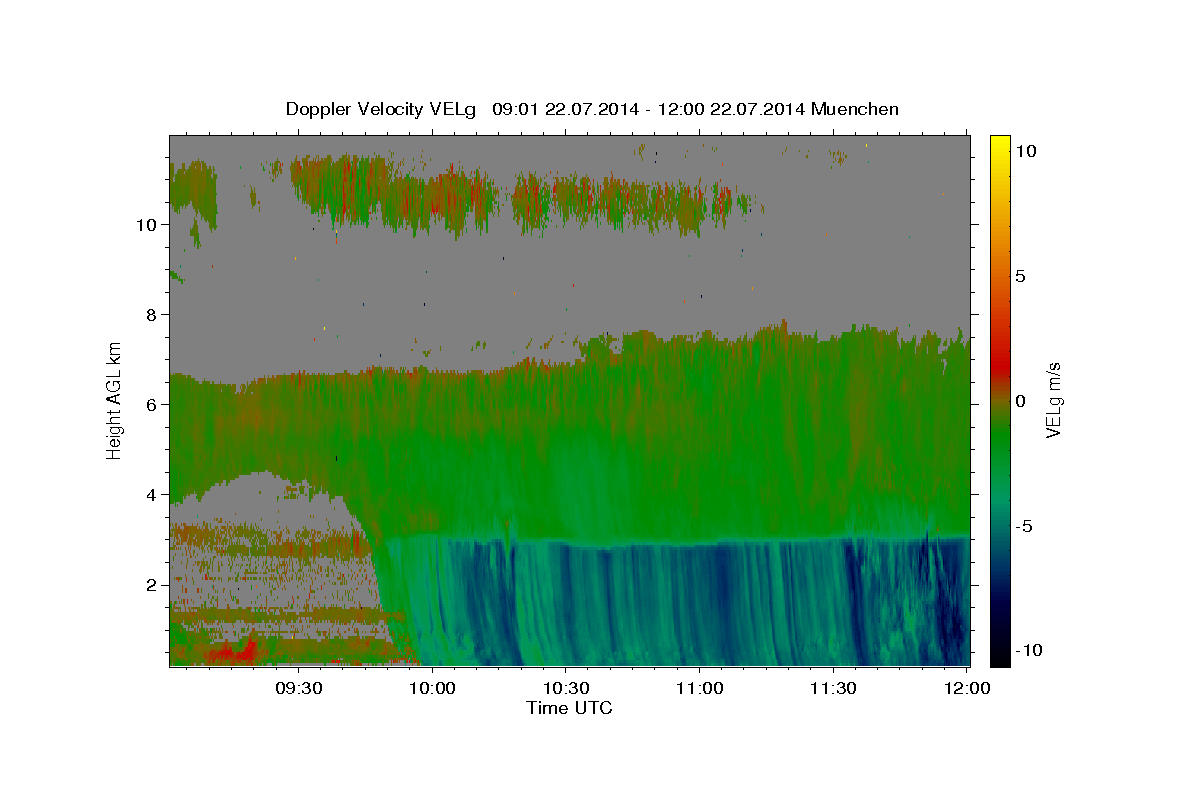Click the 'VELg m/s' colorbar title
Image resolution: width=1200 pixels, height=800 pixels.
click(1054, 400)
